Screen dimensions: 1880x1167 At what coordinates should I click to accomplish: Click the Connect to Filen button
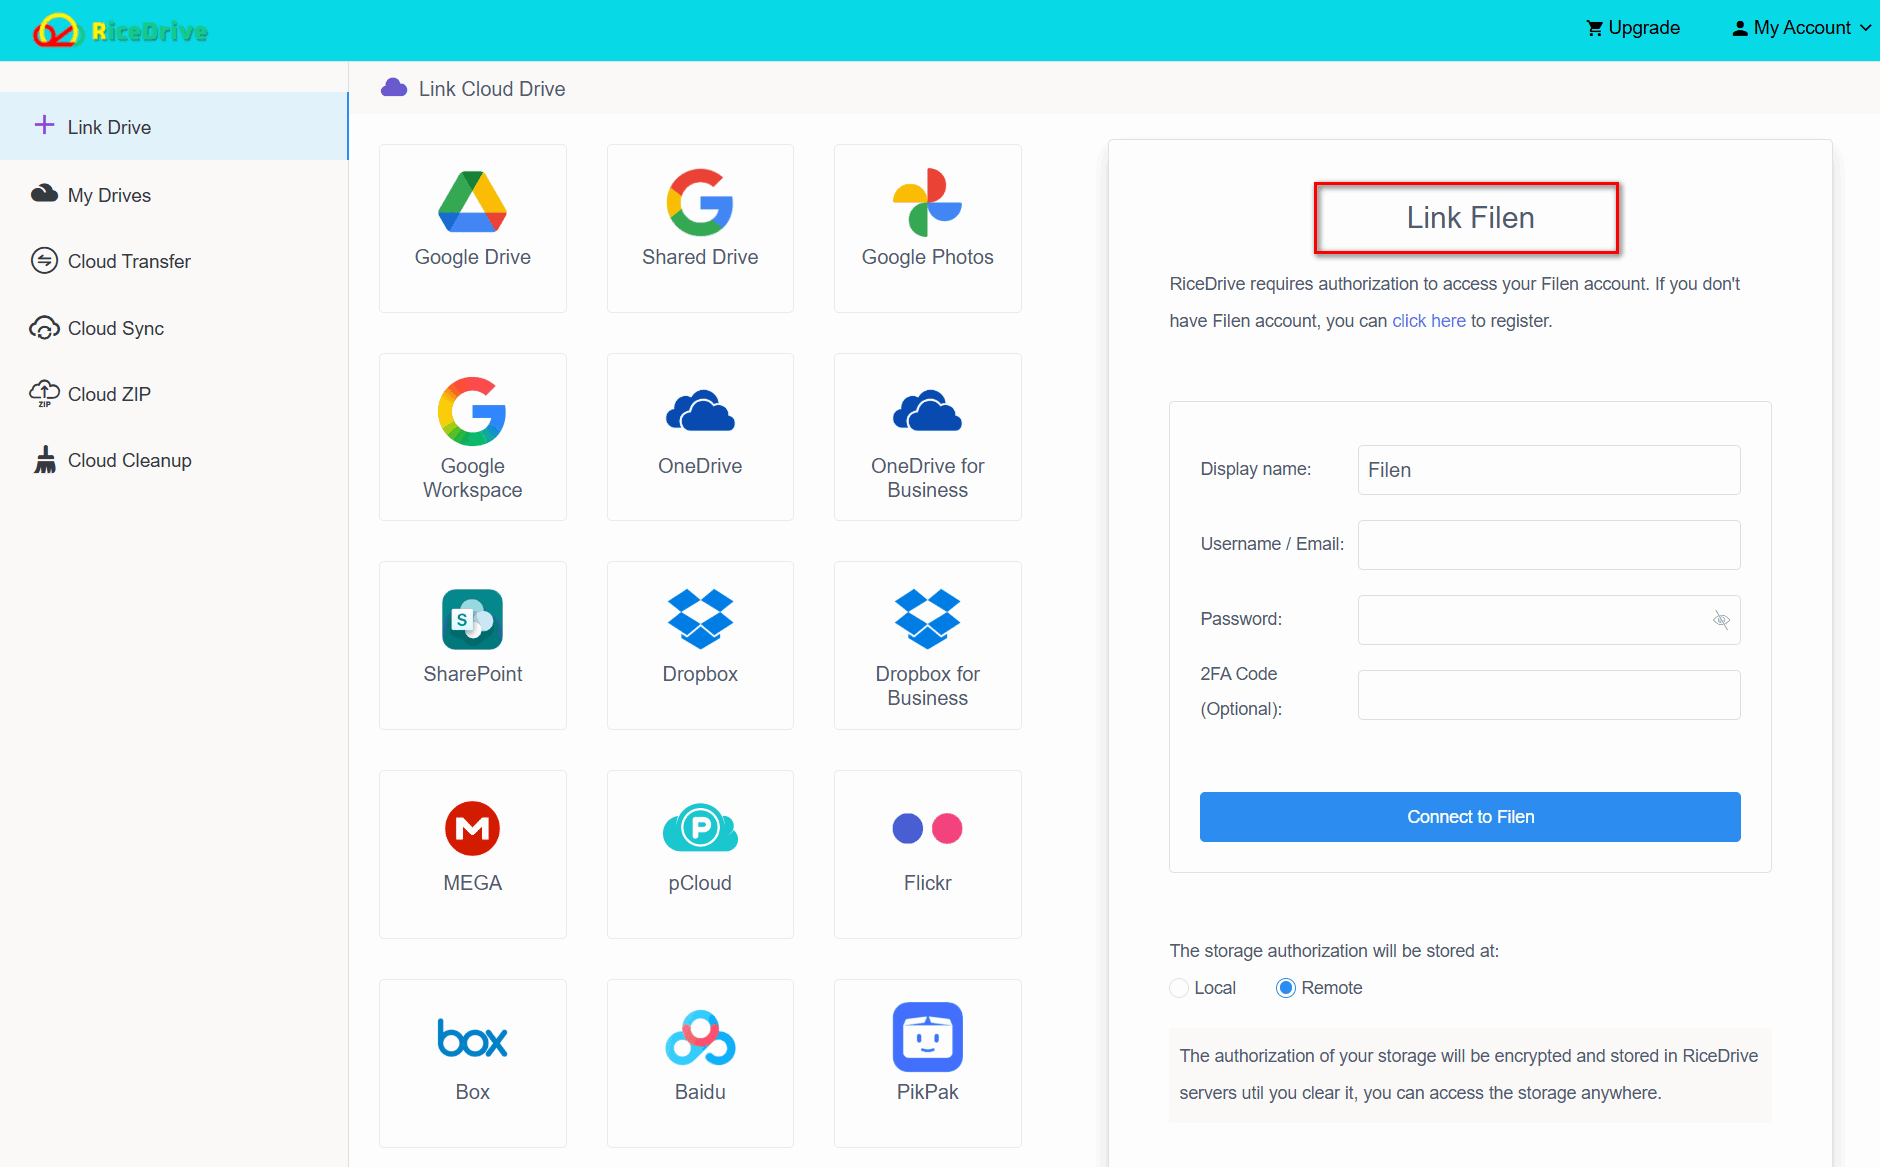(1470, 817)
